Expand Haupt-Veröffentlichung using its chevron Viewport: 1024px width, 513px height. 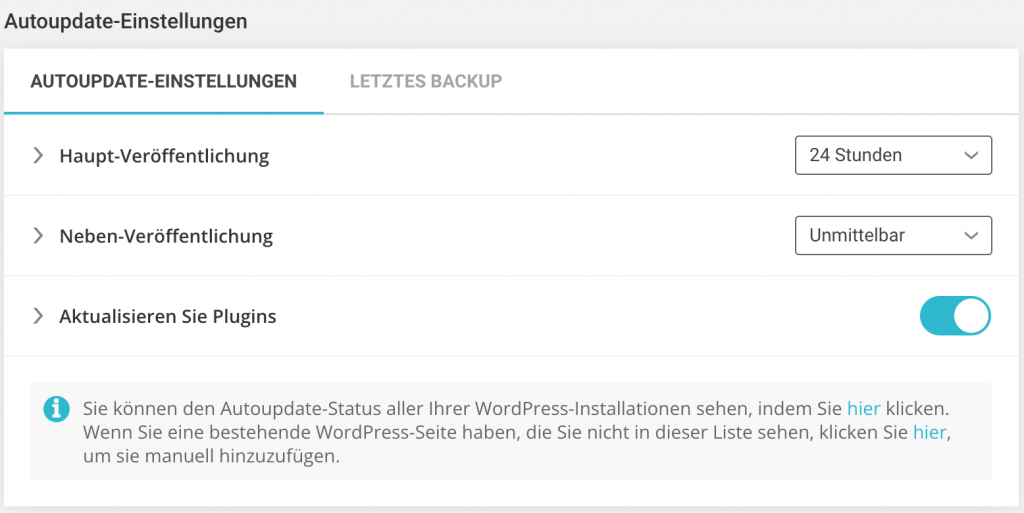38,155
